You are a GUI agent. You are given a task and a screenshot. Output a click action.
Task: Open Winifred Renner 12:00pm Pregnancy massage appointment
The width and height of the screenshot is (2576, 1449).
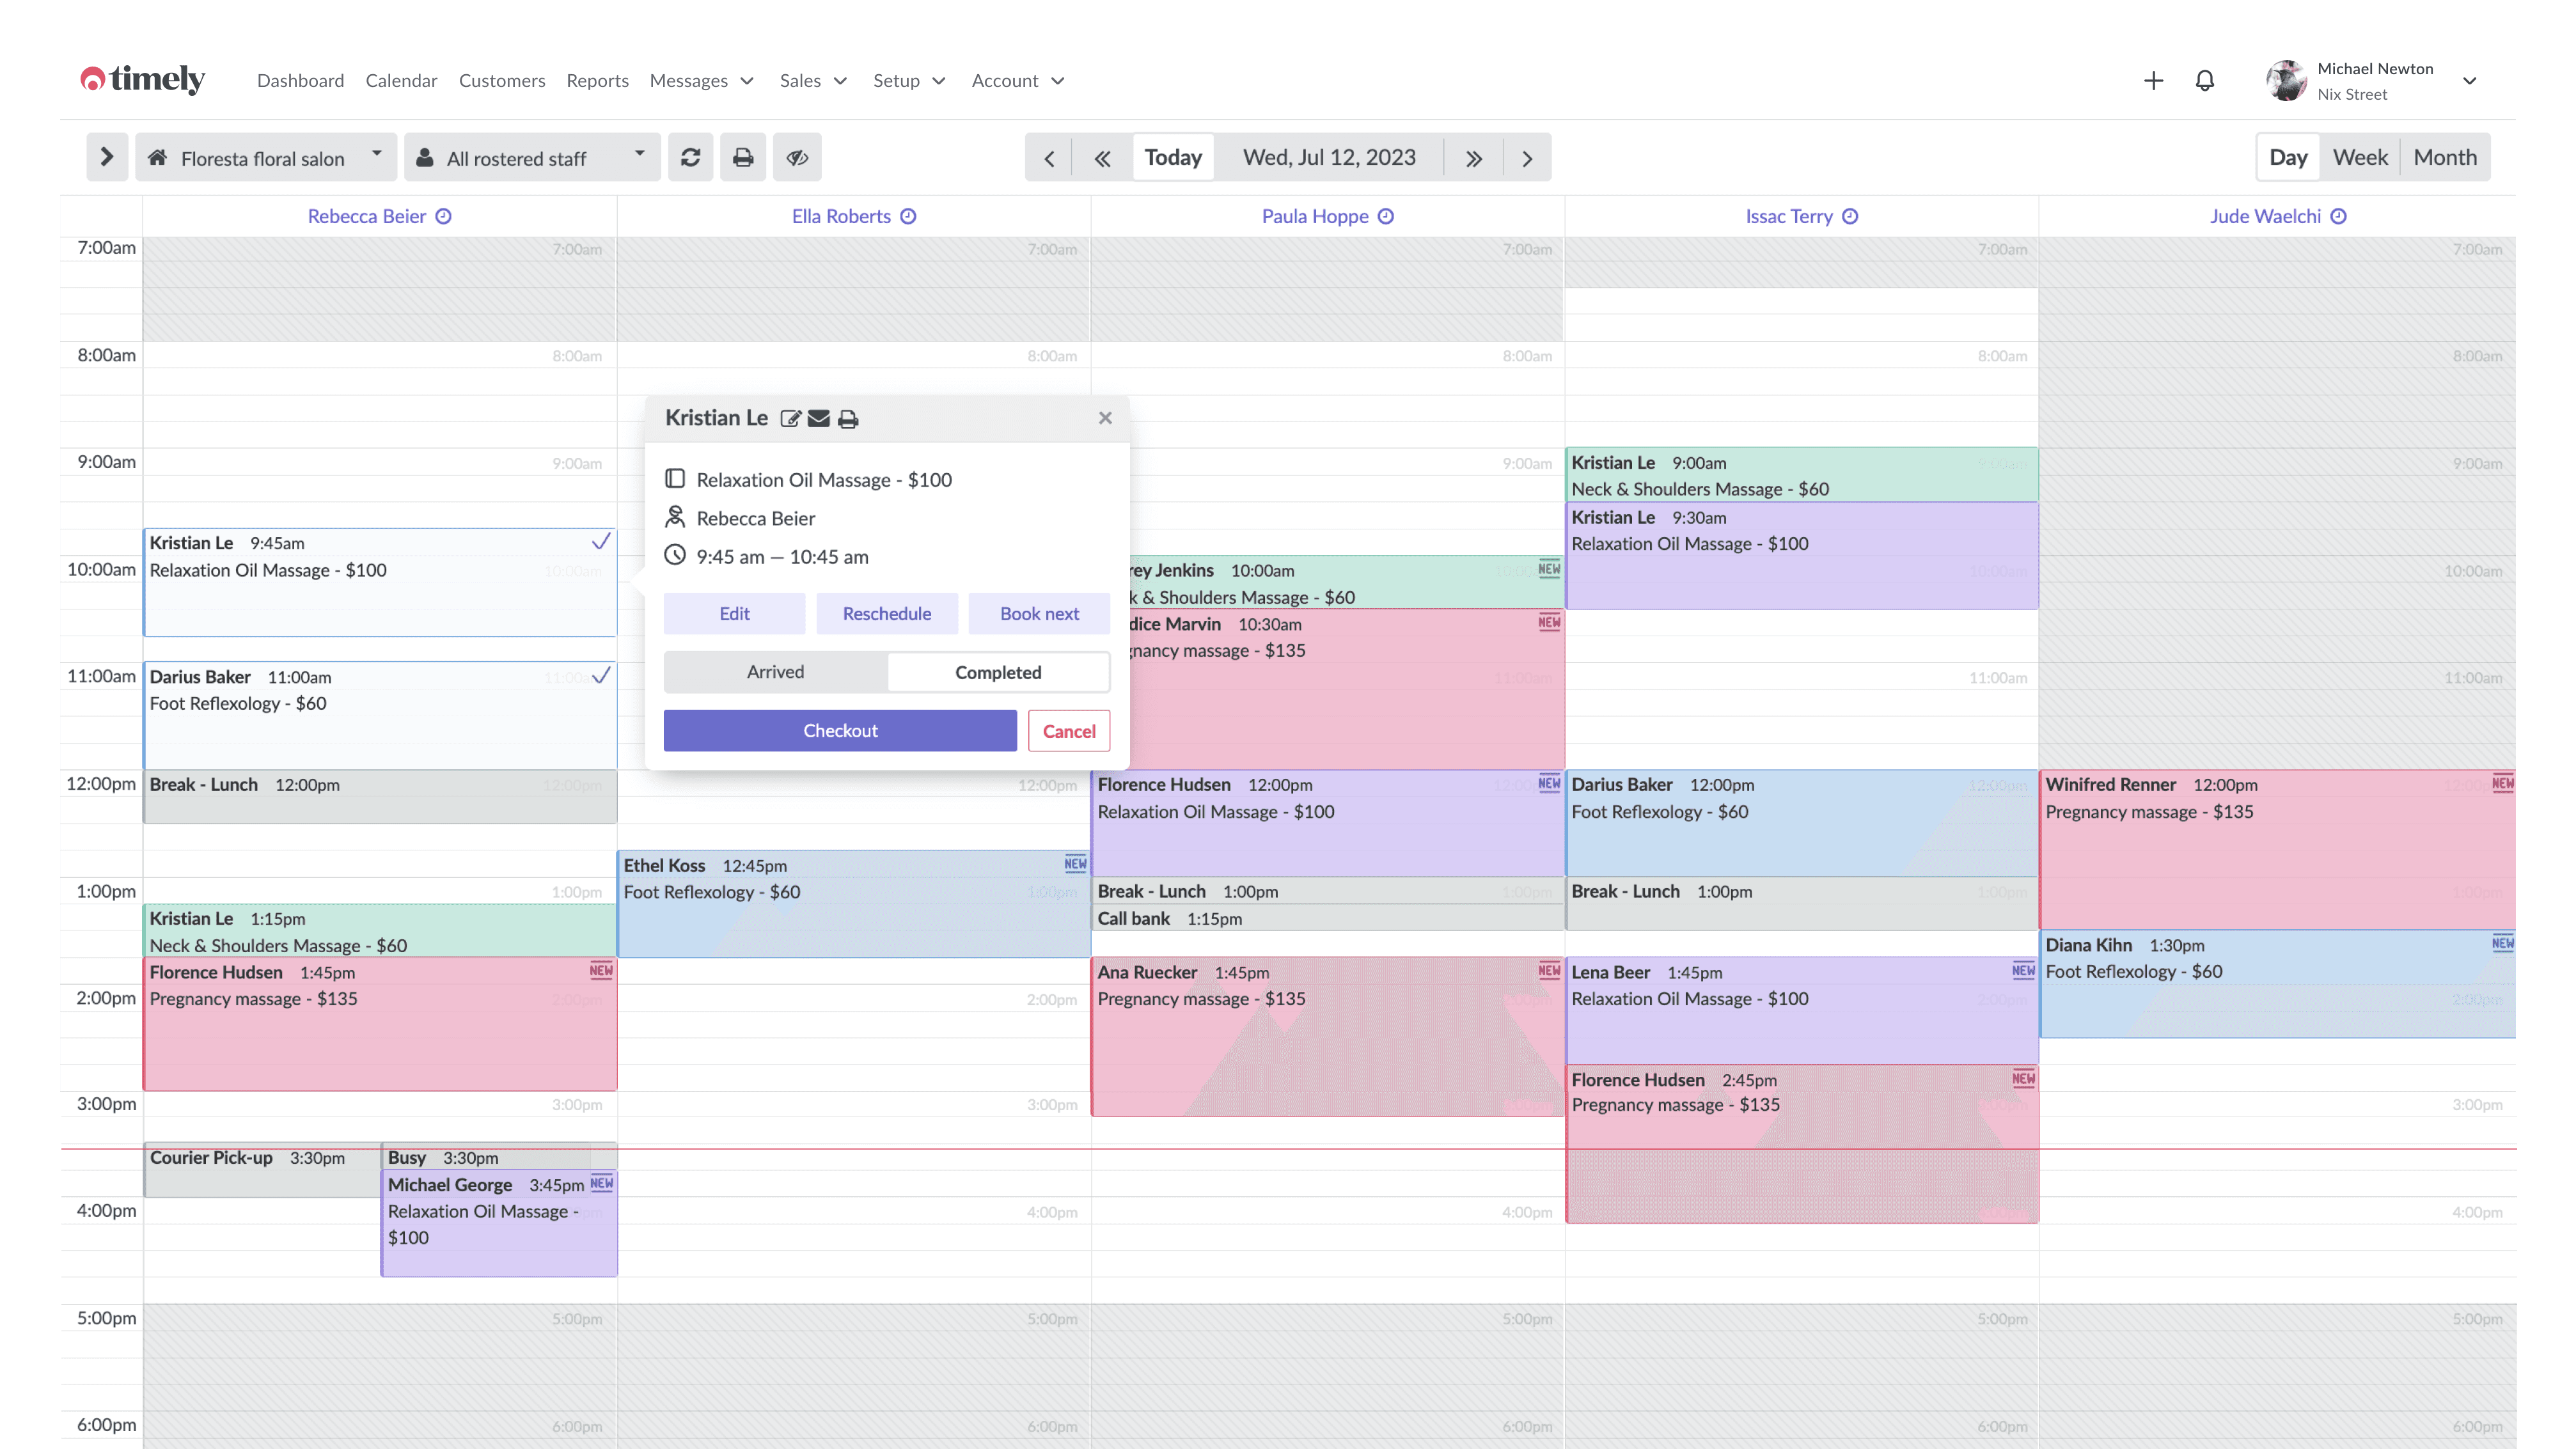click(x=2278, y=850)
